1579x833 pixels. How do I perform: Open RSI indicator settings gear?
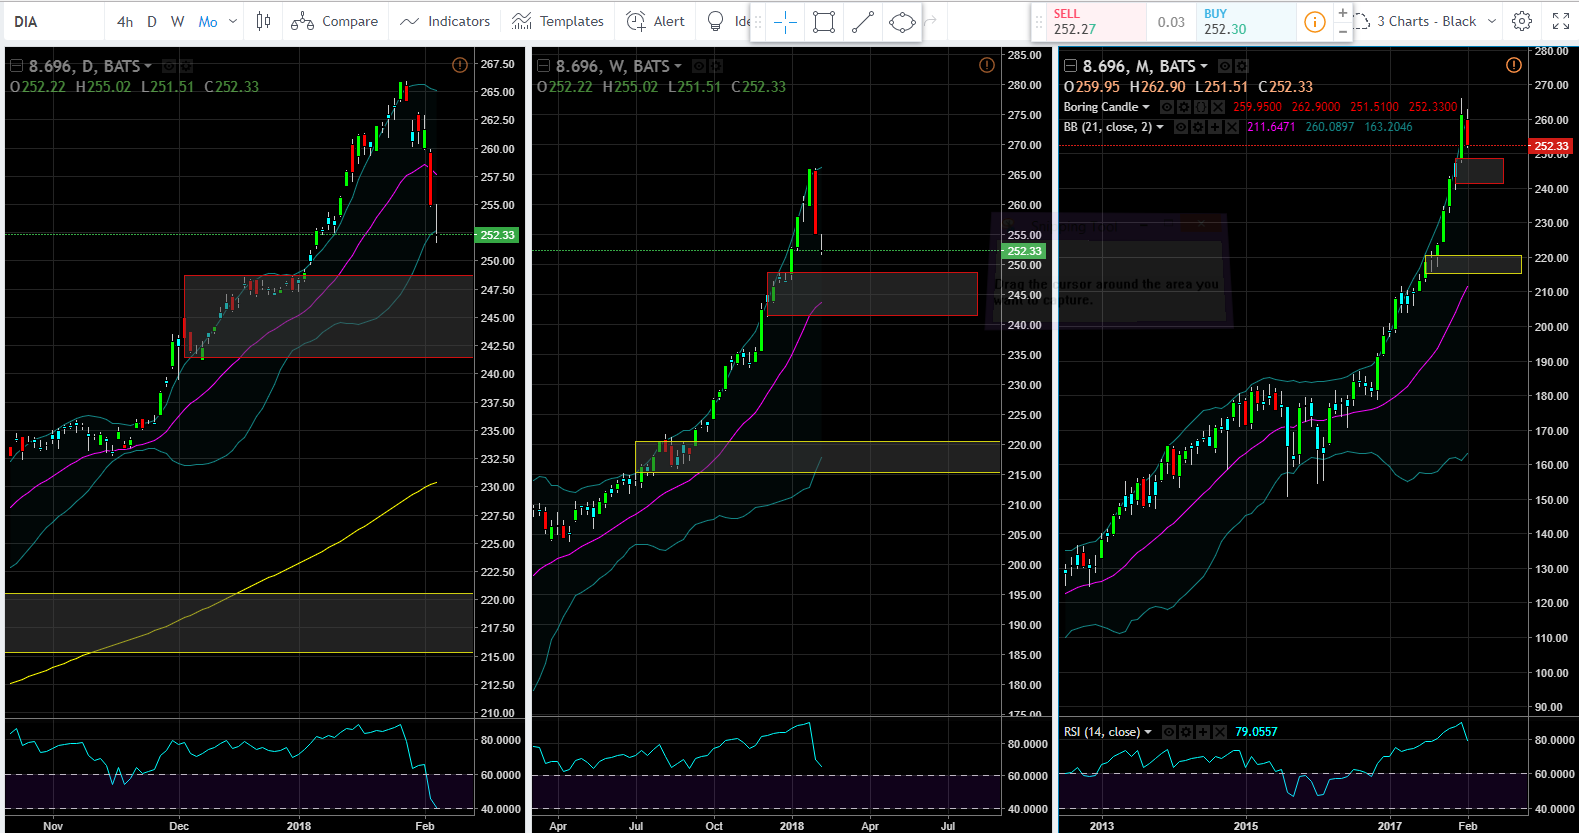1185,732
